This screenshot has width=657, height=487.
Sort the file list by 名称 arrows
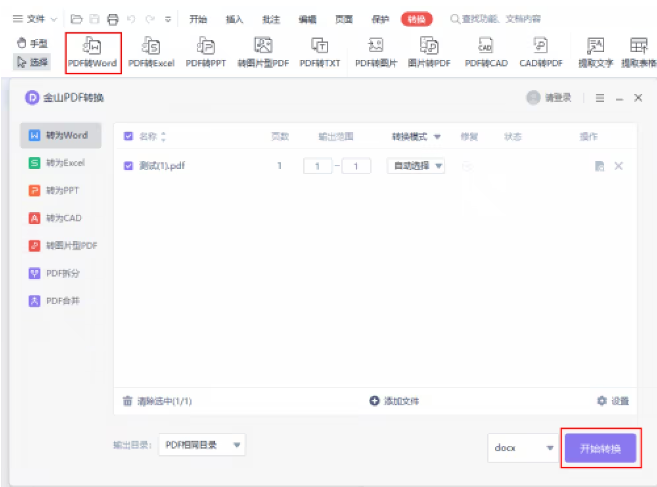click(x=163, y=136)
